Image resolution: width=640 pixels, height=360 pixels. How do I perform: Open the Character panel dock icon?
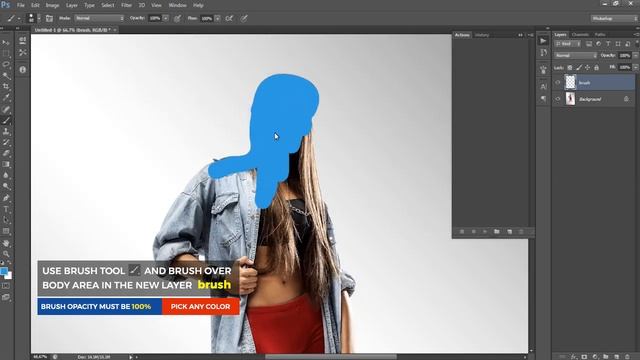[x=543, y=87]
